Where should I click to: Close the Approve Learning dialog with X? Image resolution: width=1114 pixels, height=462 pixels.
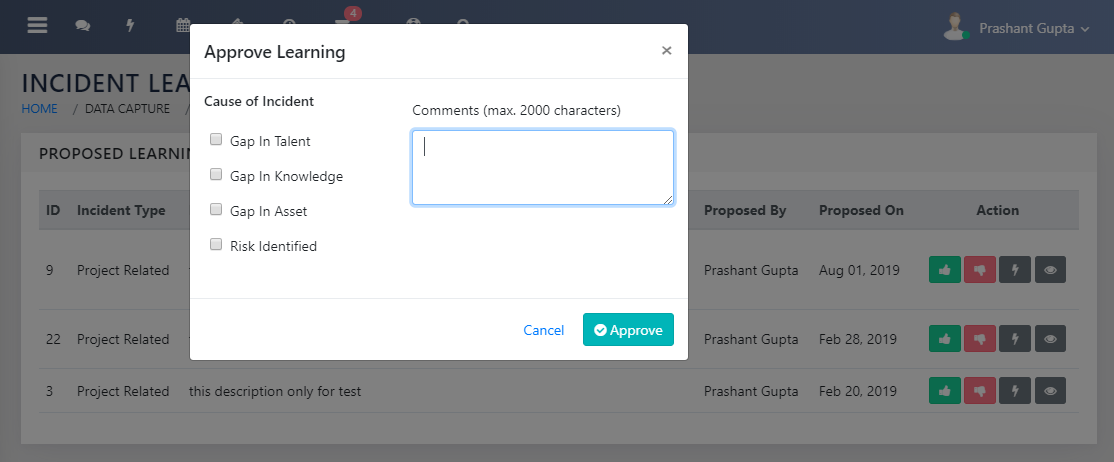[x=666, y=51]
